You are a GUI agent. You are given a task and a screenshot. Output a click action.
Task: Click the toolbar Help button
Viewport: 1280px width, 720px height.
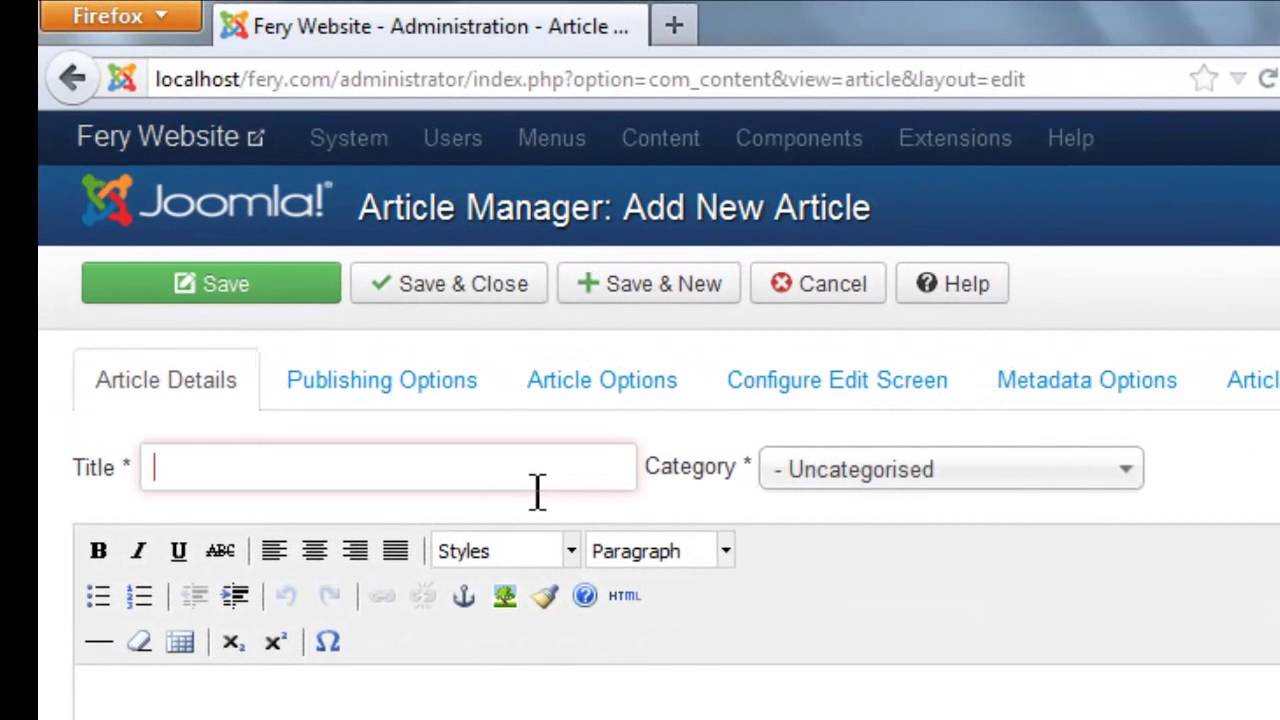tap(952, 283)
